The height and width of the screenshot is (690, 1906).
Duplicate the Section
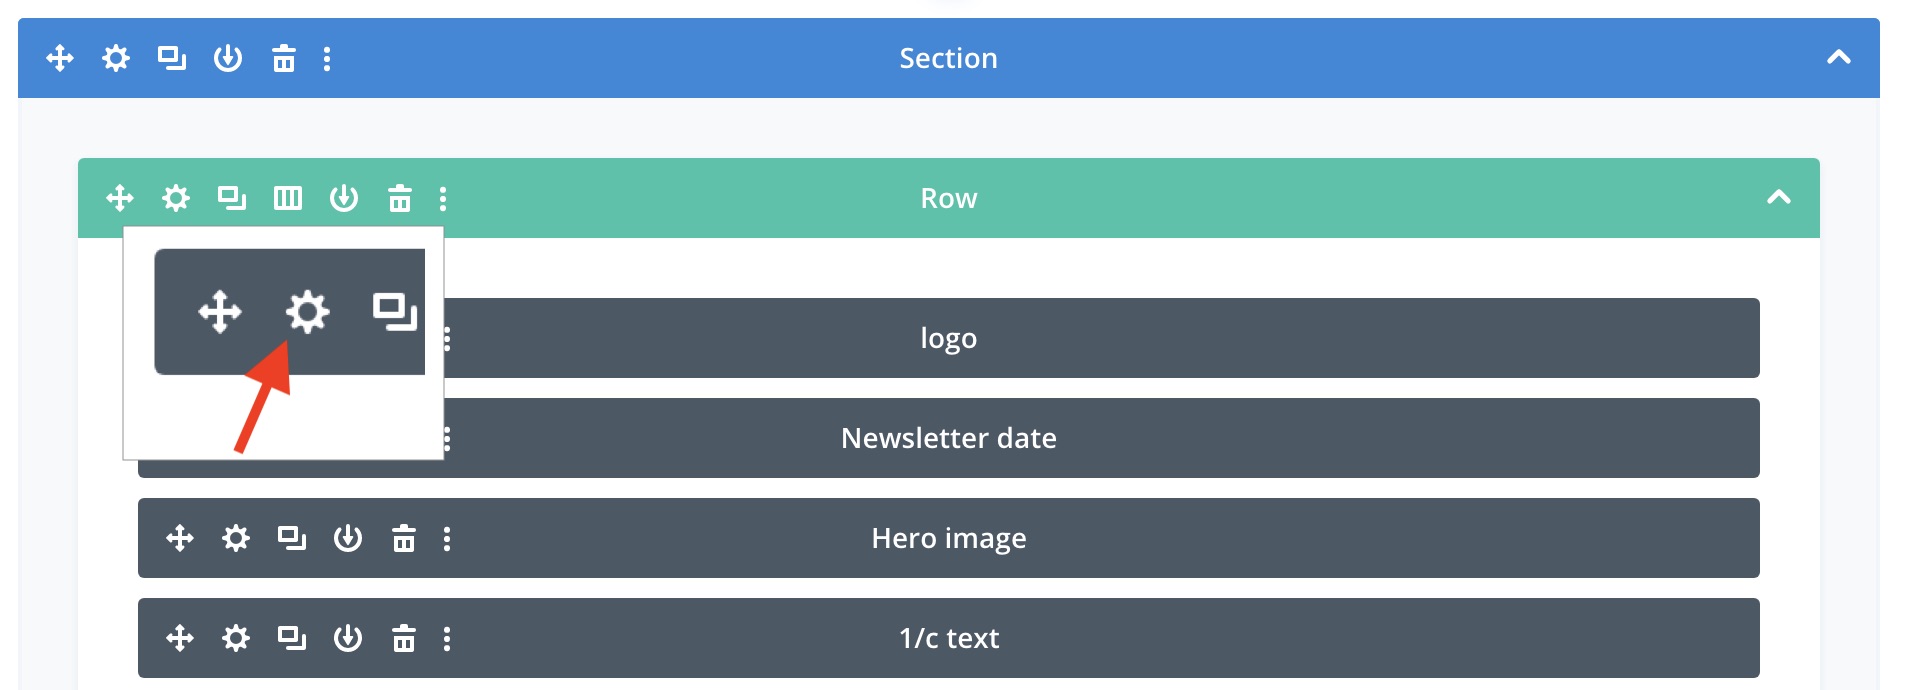[172, 59]
